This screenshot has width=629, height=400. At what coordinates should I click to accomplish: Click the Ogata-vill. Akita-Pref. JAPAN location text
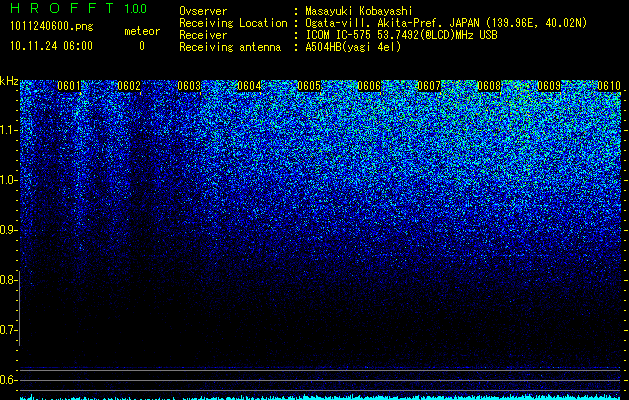446,24
